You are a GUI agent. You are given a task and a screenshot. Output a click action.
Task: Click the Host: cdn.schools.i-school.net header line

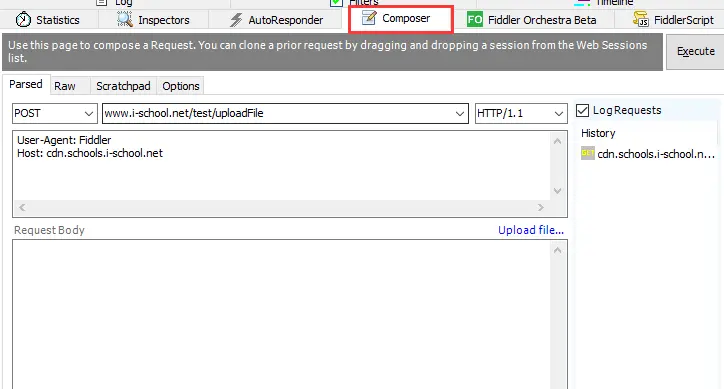pyautogui.click(x=90, y=153)
